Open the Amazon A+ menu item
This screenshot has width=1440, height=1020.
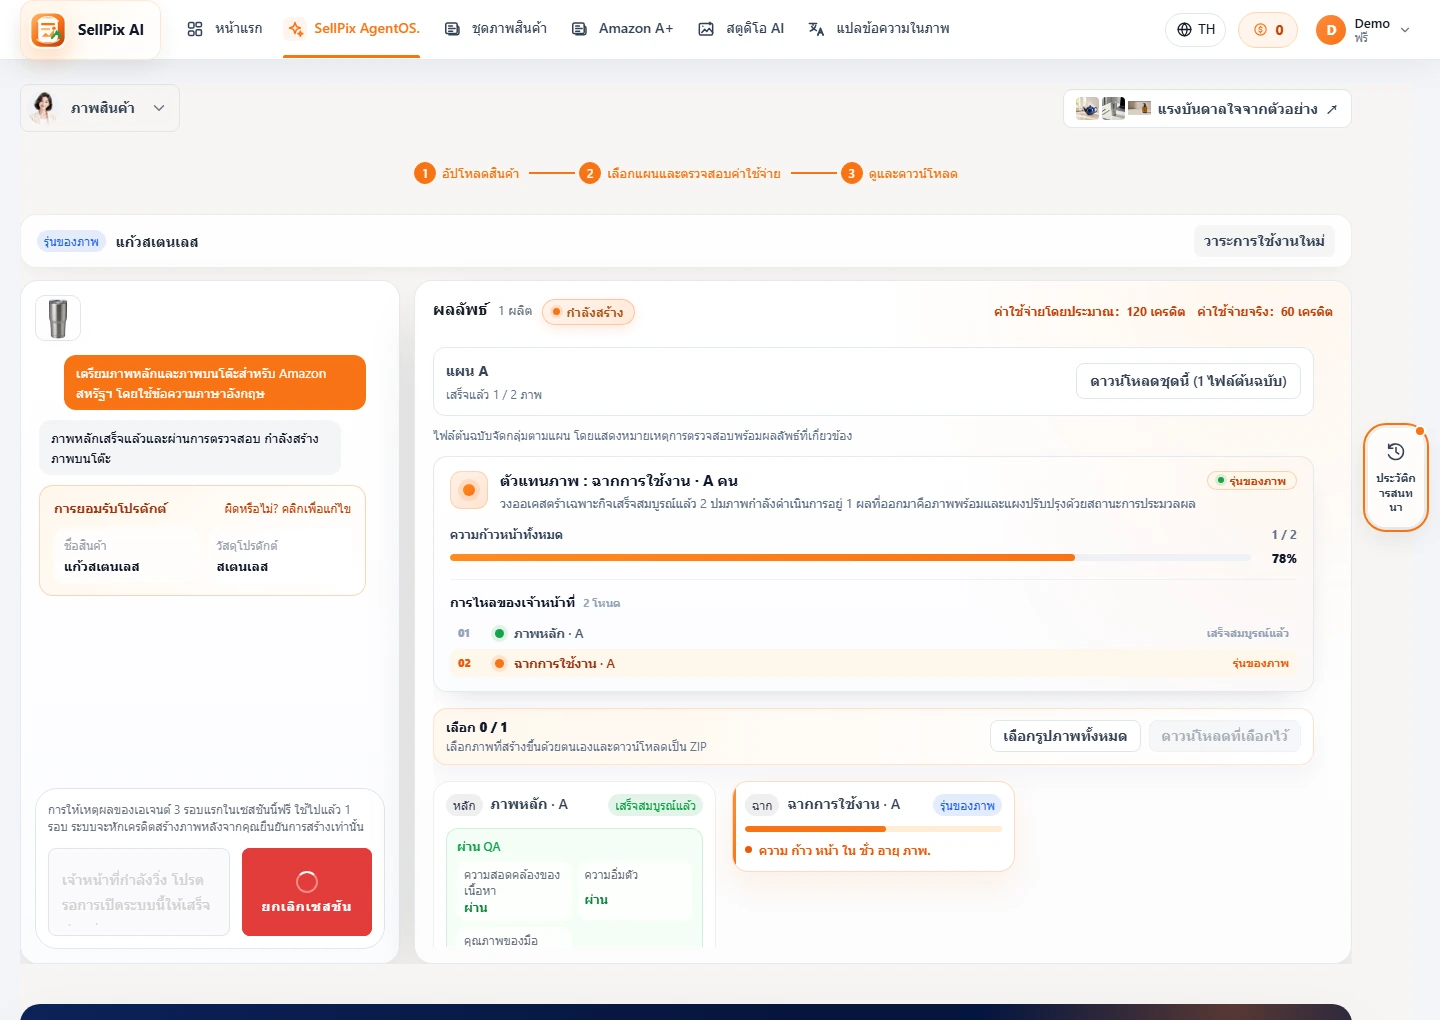pyautogui.click(x=622, y=29)
